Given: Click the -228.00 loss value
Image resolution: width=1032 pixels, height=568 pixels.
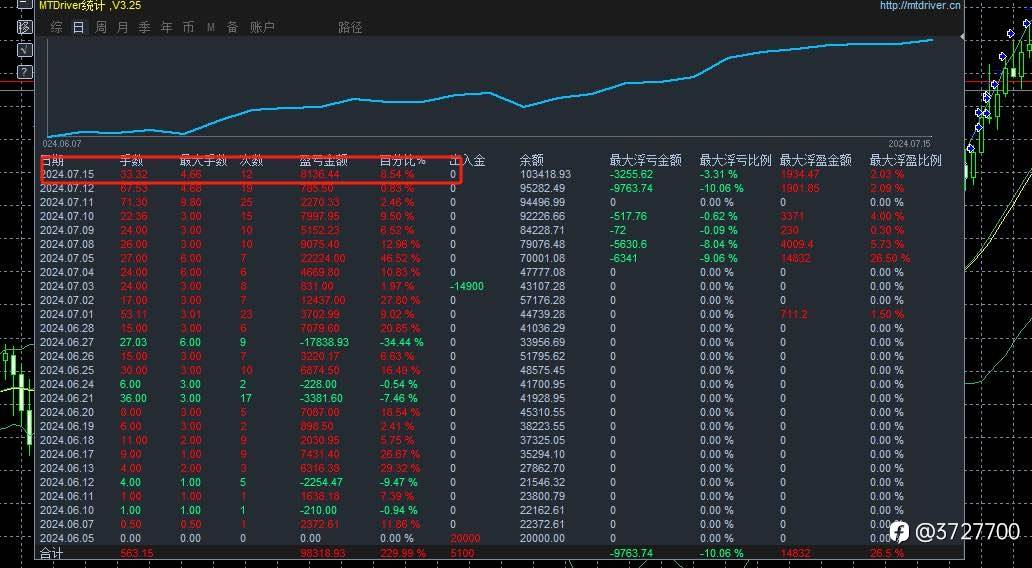Looking at the screenshot, I should pos(319,384).
